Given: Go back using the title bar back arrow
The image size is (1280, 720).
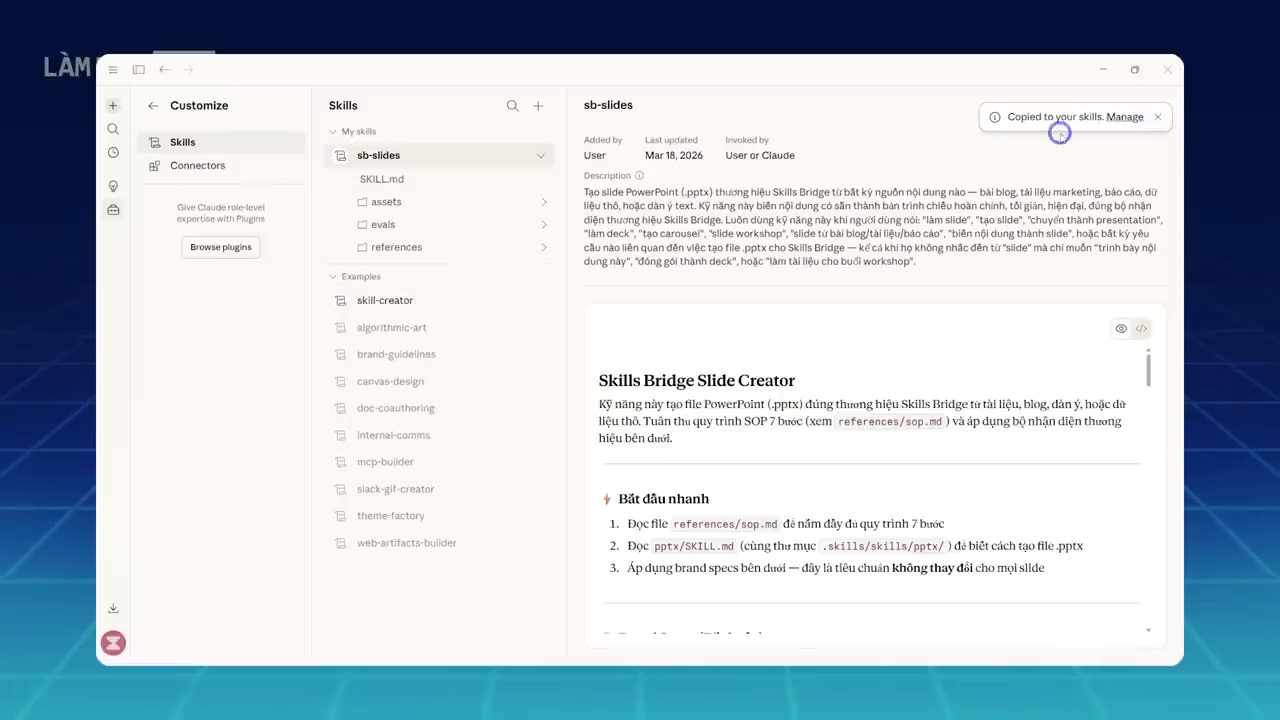Looking at the screenshot, I should pos(164,70).
